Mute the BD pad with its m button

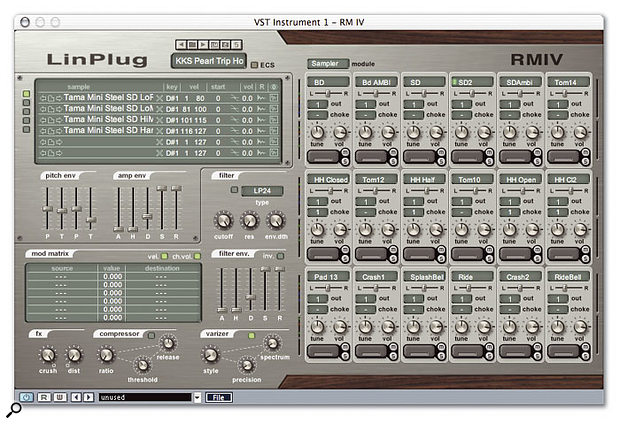[345, 152]
